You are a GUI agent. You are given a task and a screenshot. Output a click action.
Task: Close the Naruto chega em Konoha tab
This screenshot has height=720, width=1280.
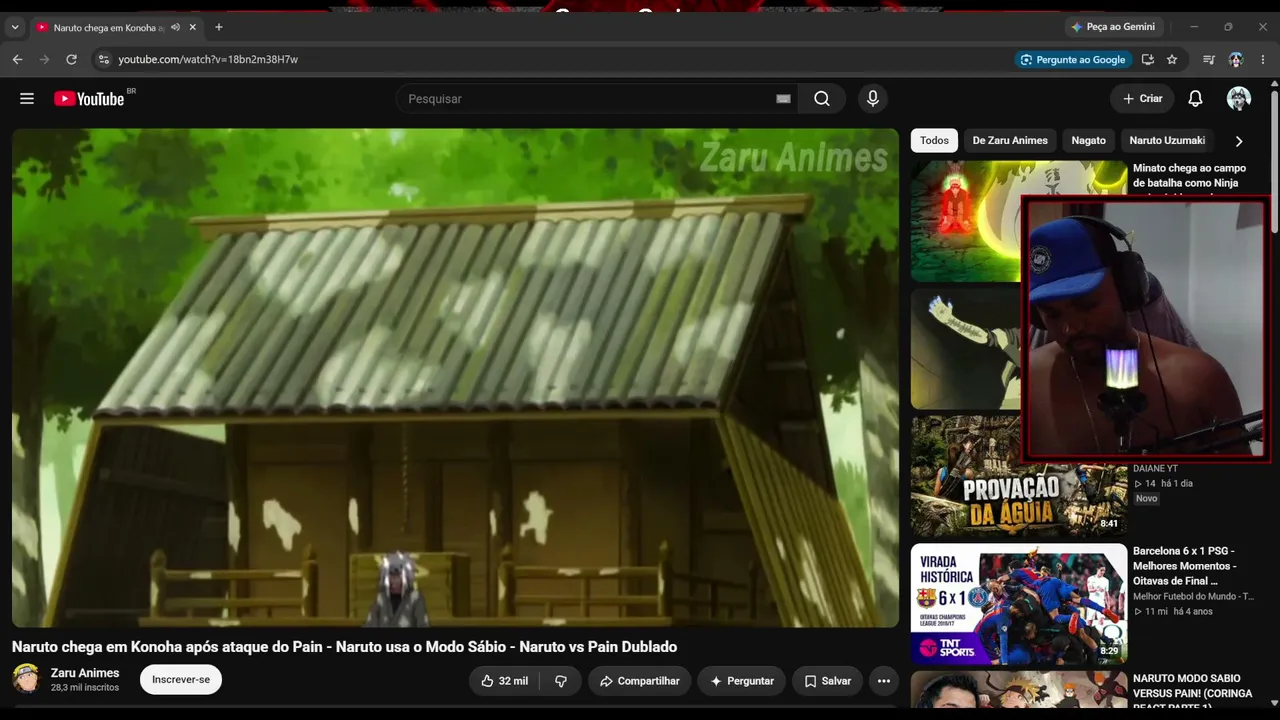pyautogui.click(x=193, y=27)
